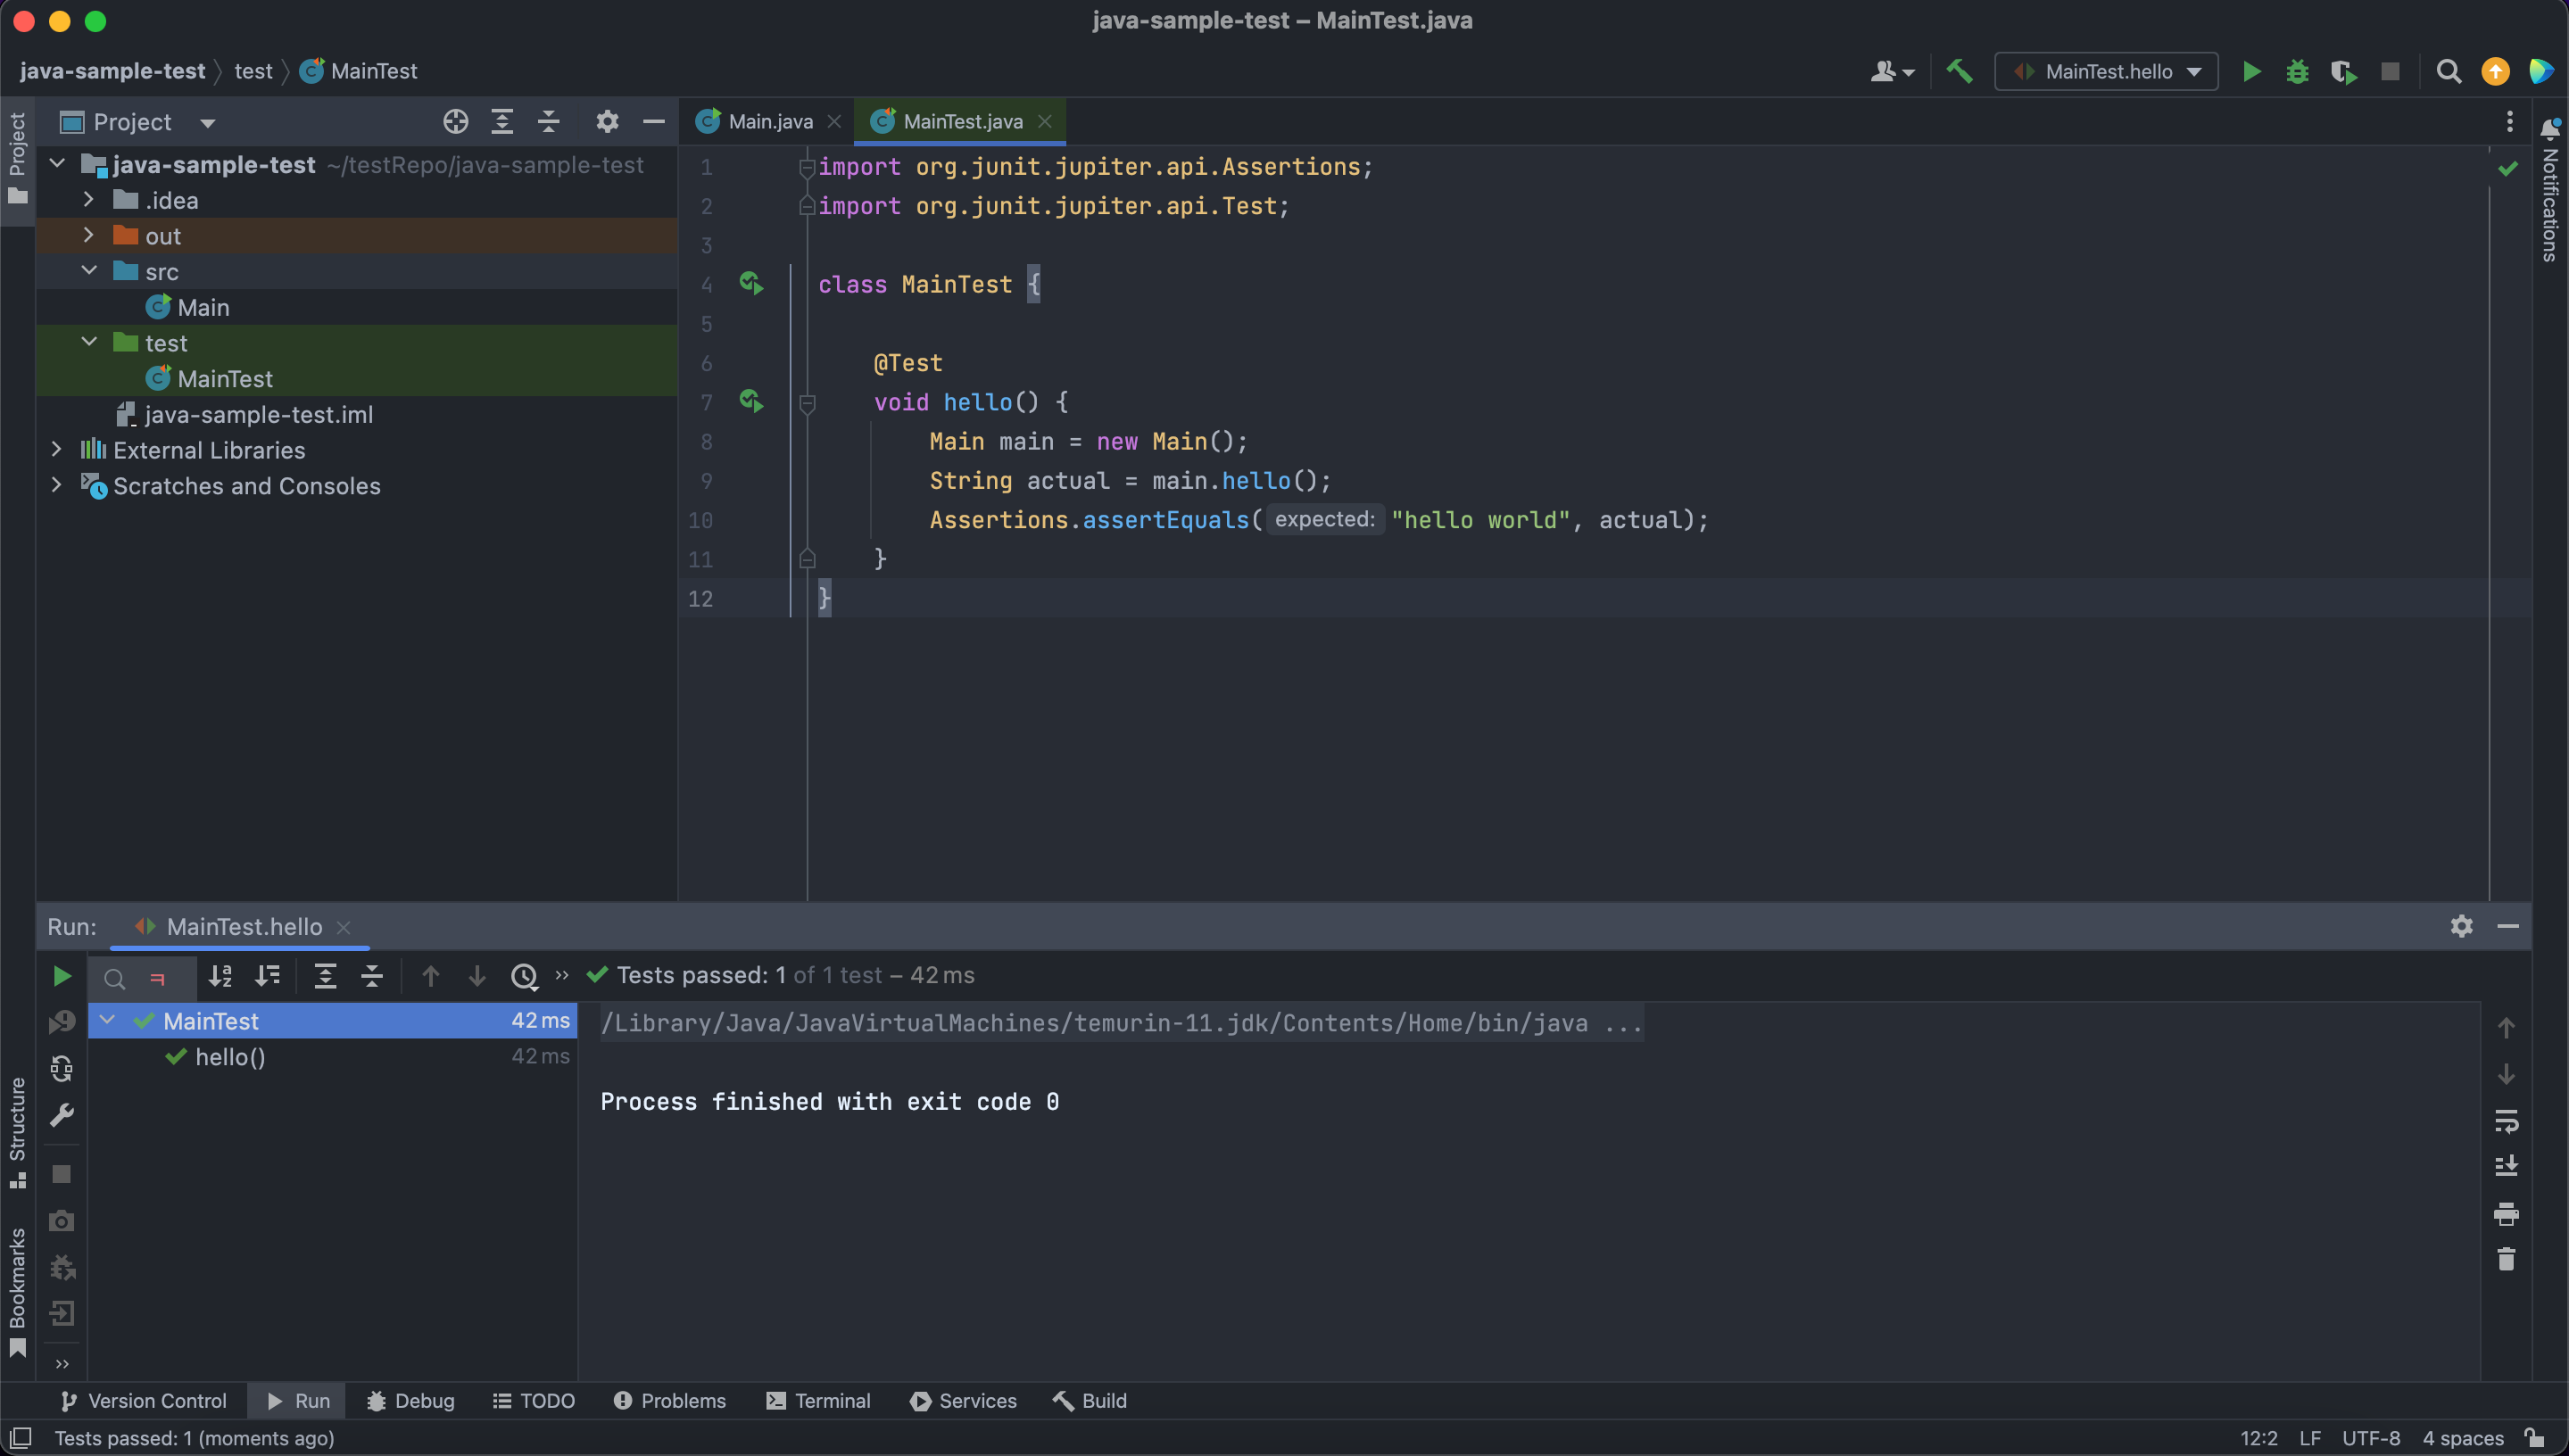Open test history clock icon

pos(524,976)
